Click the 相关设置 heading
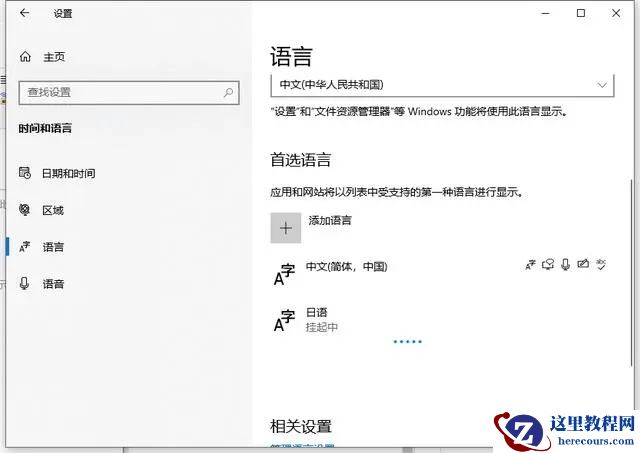The image size is (640, 453). click(x=301, y=426)
